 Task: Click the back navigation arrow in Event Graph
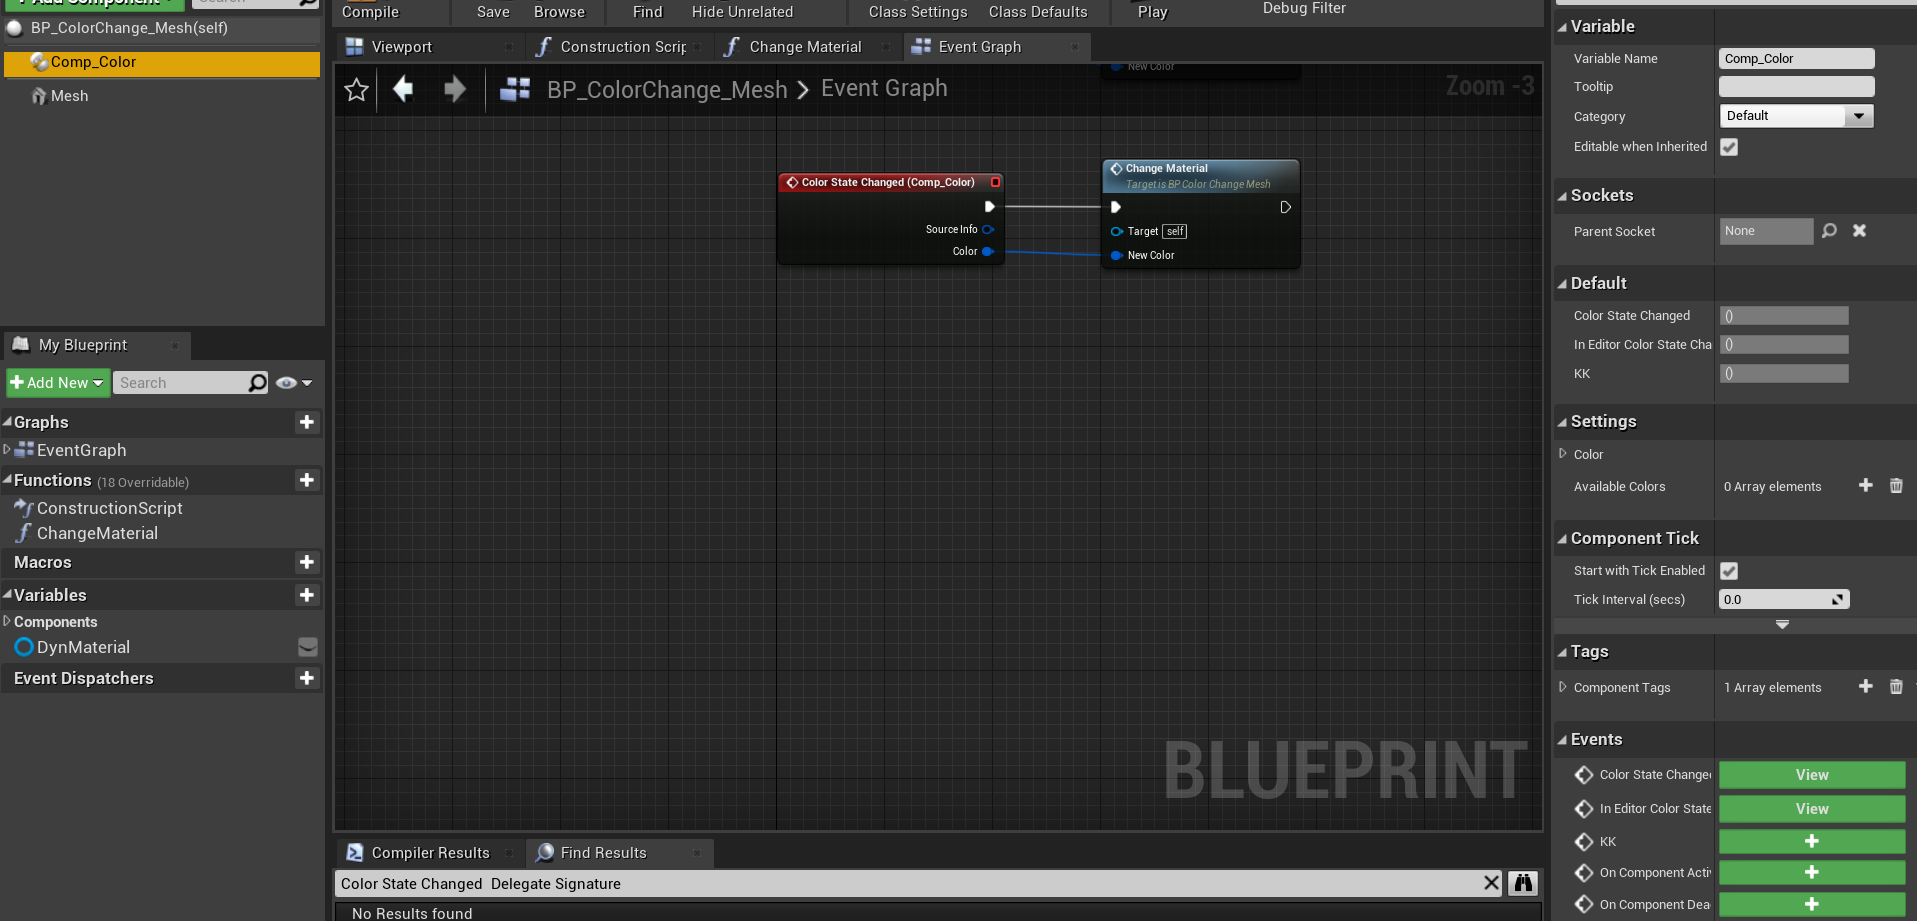tap(403, 89)
